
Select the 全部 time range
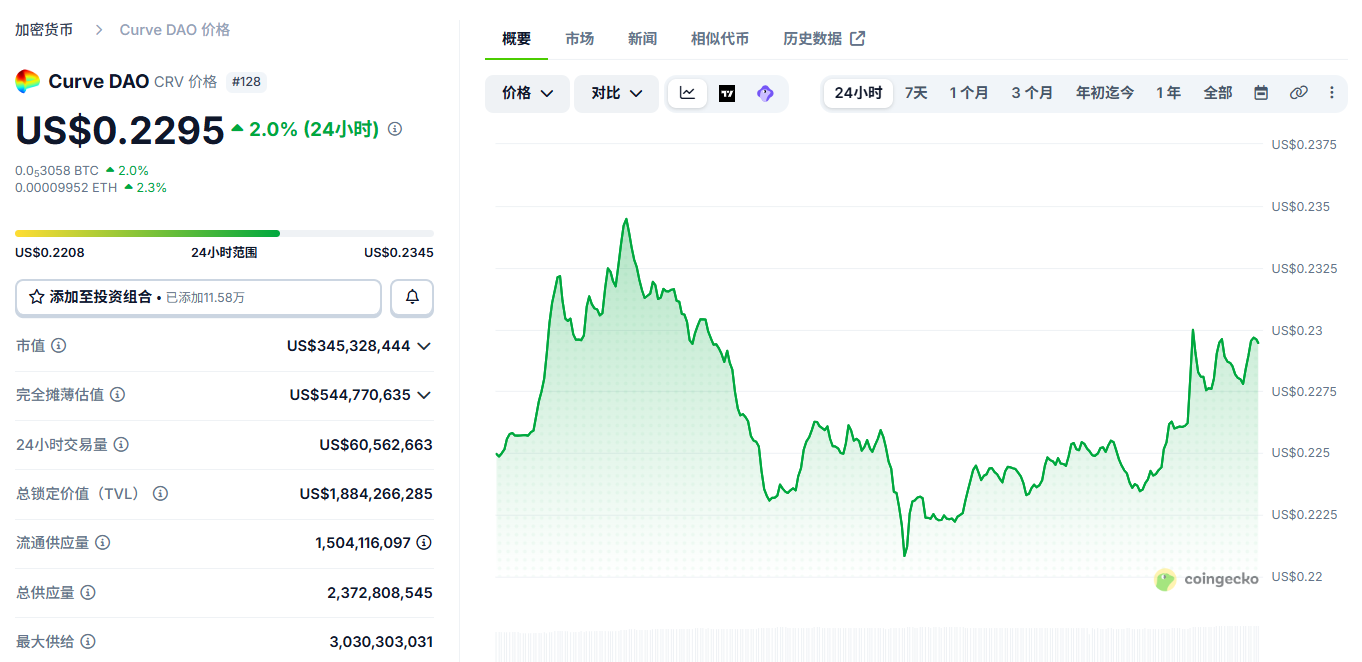[x=1218, y=93]
